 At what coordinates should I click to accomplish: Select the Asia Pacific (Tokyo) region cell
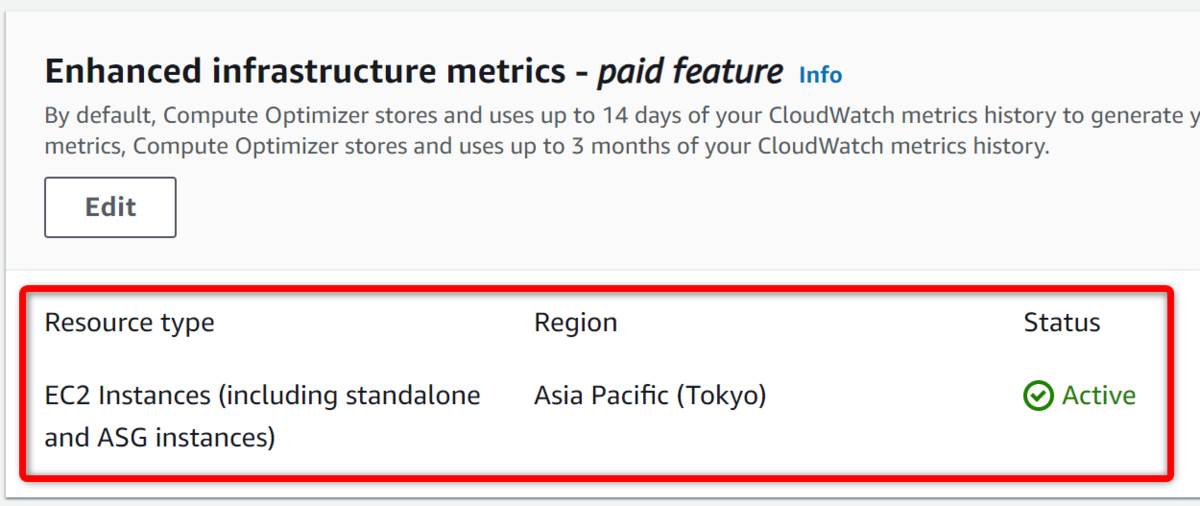point(650,396)
